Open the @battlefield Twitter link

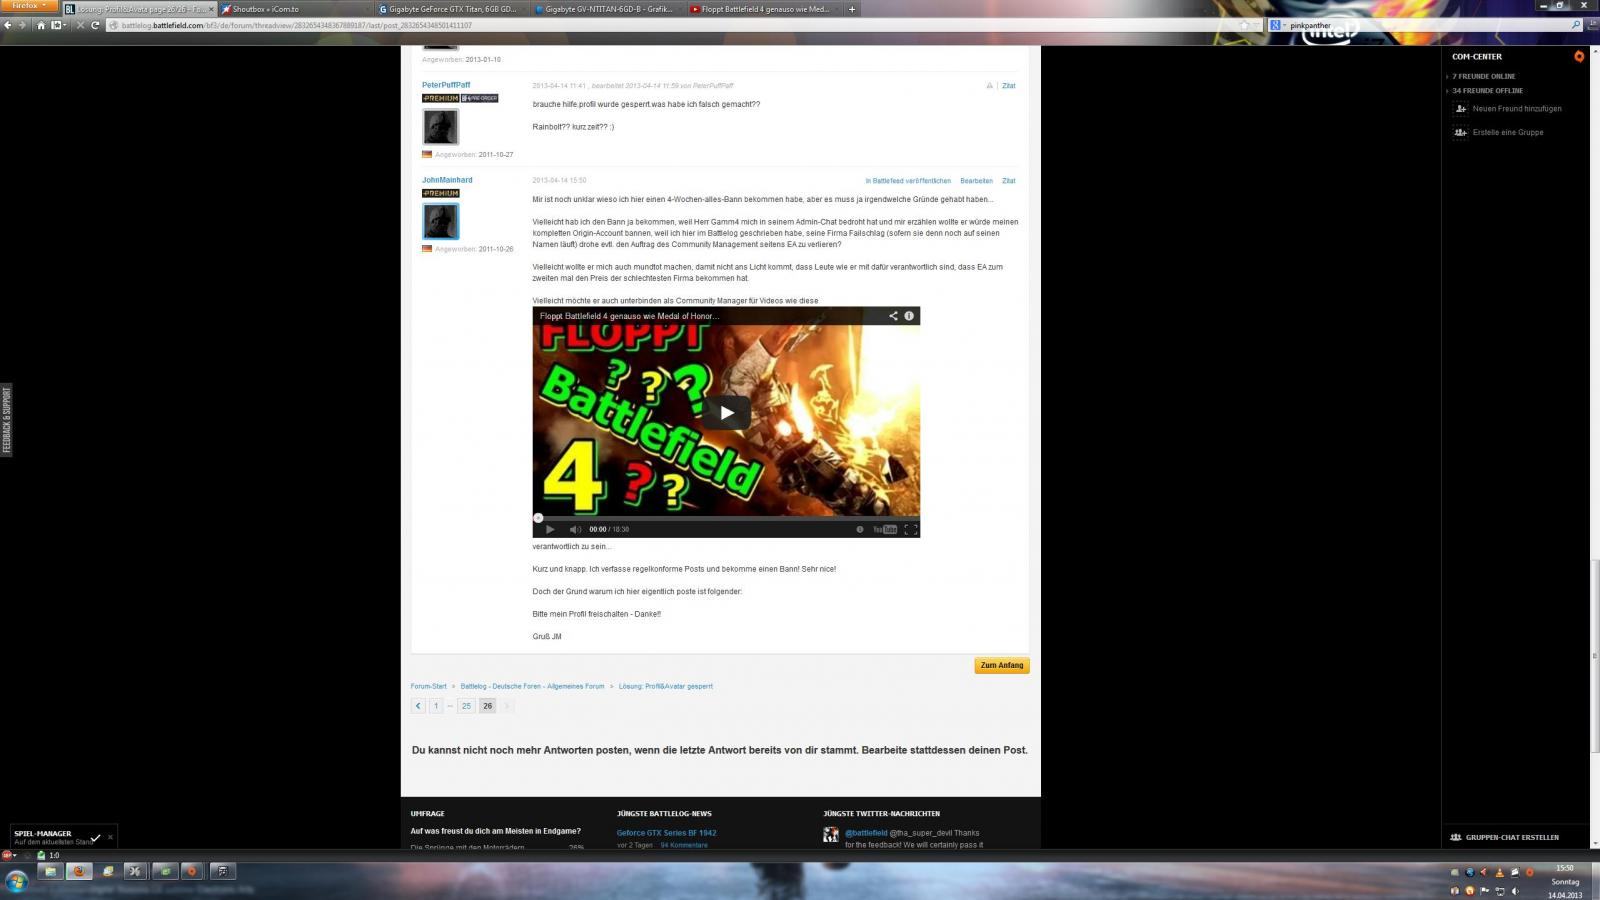866,832
